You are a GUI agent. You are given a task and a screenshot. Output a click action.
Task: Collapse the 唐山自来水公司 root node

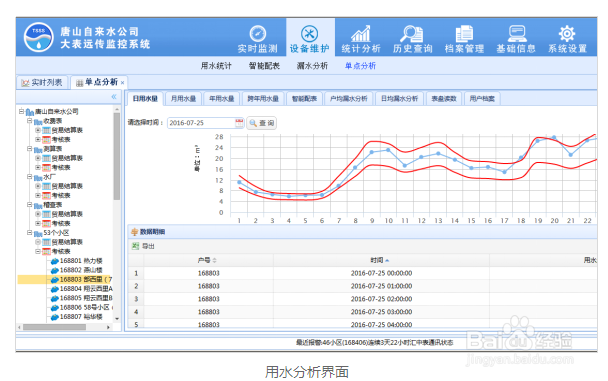tap(21, 111)
